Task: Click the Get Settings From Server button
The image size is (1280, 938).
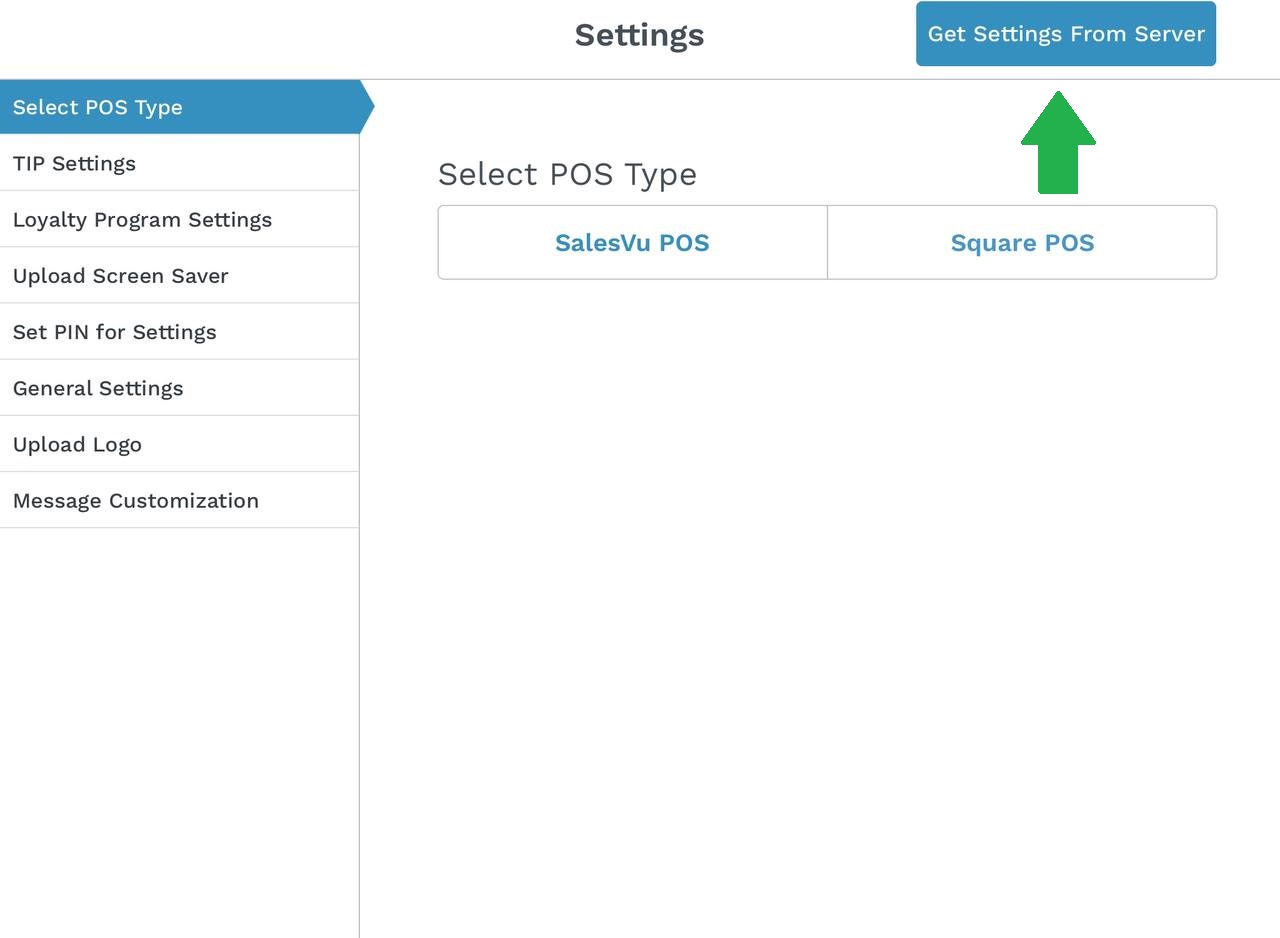Action: [x=1066, y=34]
